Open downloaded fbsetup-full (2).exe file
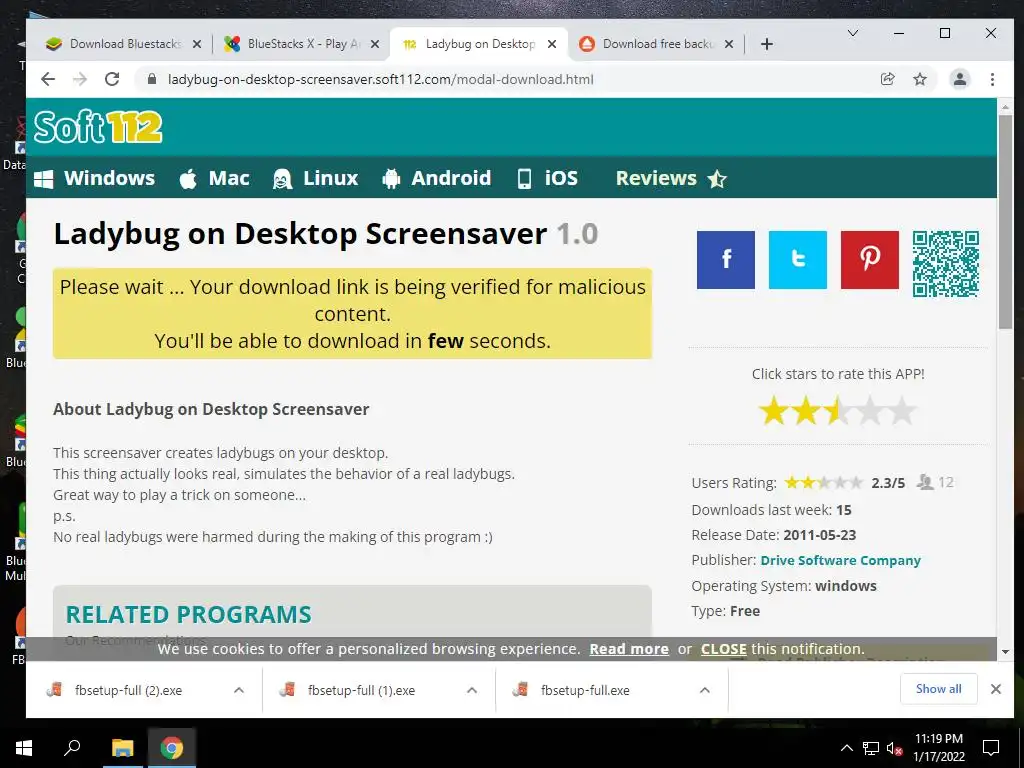Screen dimensions: 1024x768 pyautogui.click(x=128, y=690)
